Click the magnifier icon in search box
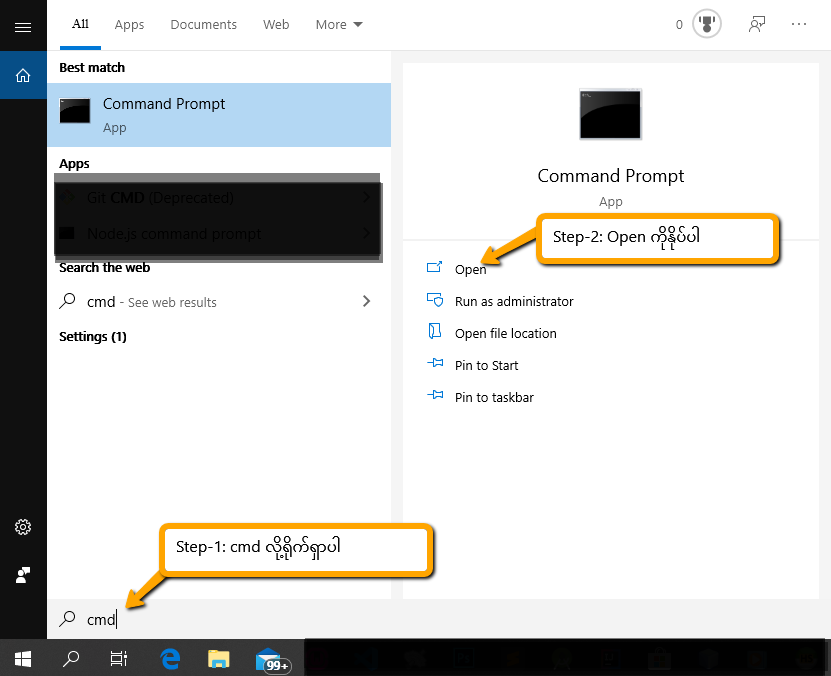 click(x=67, y=618)
